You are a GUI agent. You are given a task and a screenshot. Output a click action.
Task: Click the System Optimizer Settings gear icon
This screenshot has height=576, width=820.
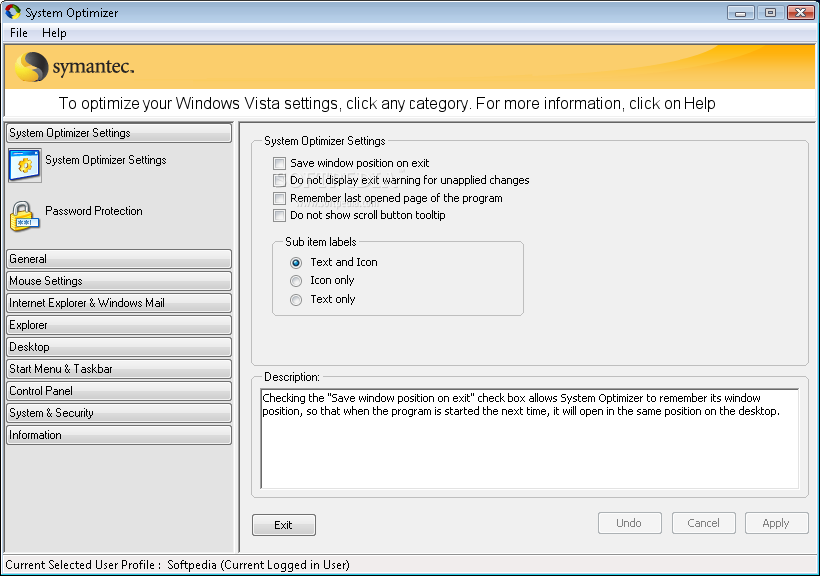click(x=25, y=165)
